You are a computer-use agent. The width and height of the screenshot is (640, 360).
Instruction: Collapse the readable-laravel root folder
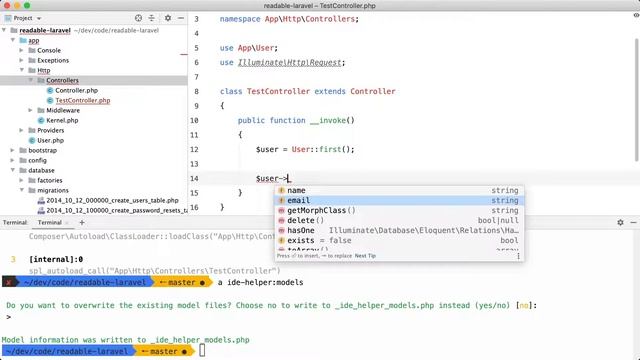pyautogui.click(x=4, y=30)
